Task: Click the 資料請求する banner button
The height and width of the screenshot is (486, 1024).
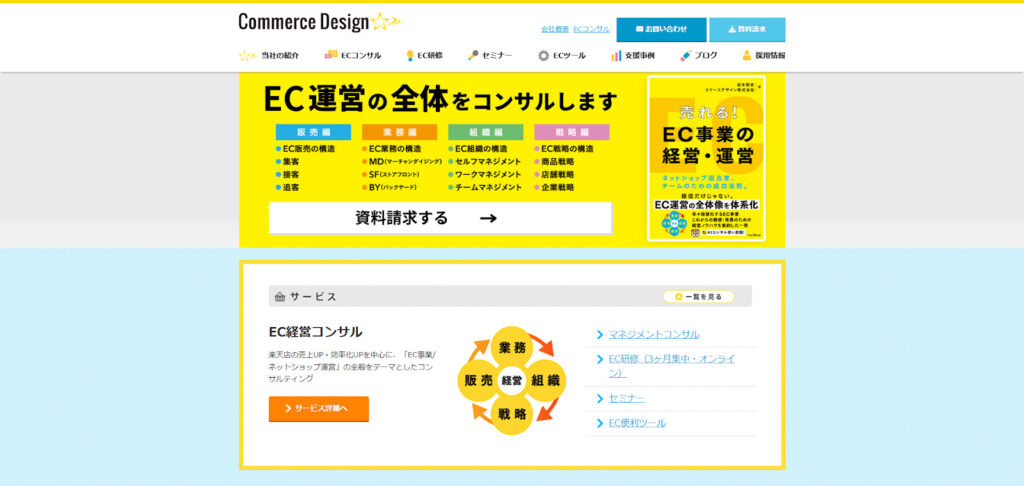Action: (x=440, y=218)
